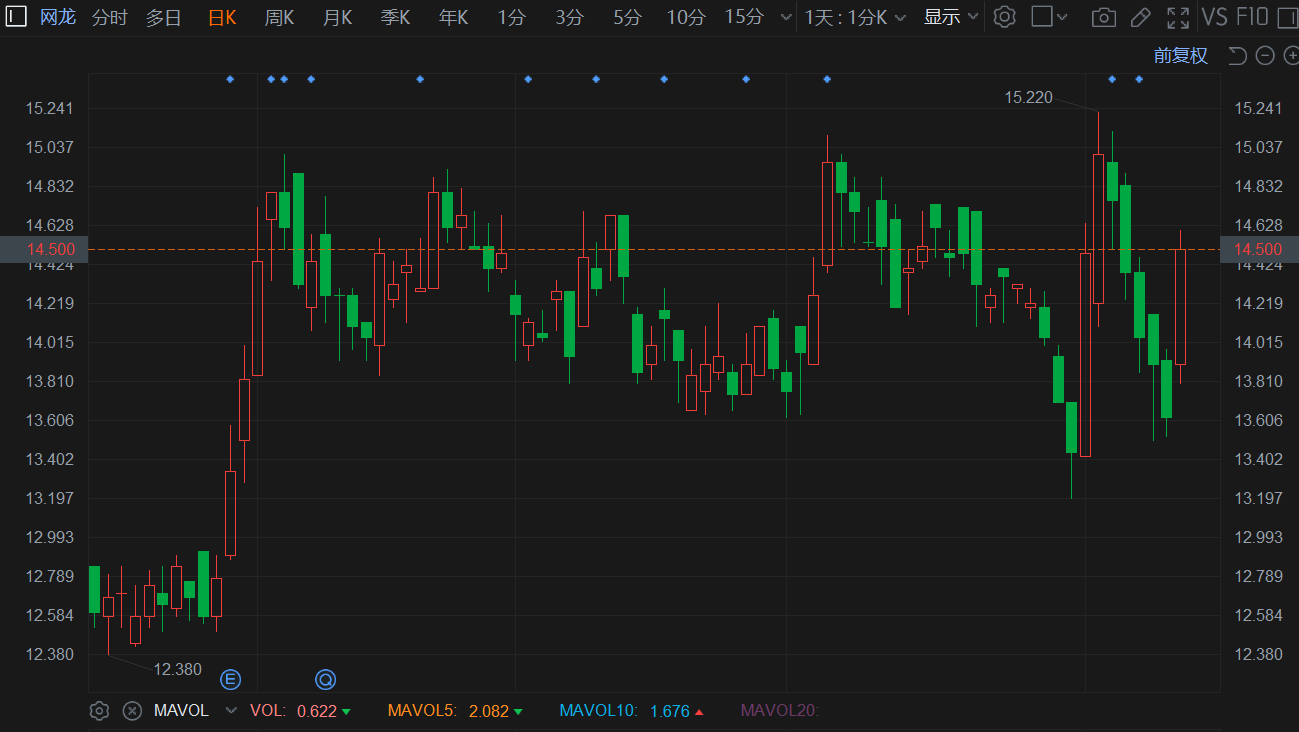Expand the MAVOL indicator selector dropdown
1299x732 pixels.
[231, 711]
